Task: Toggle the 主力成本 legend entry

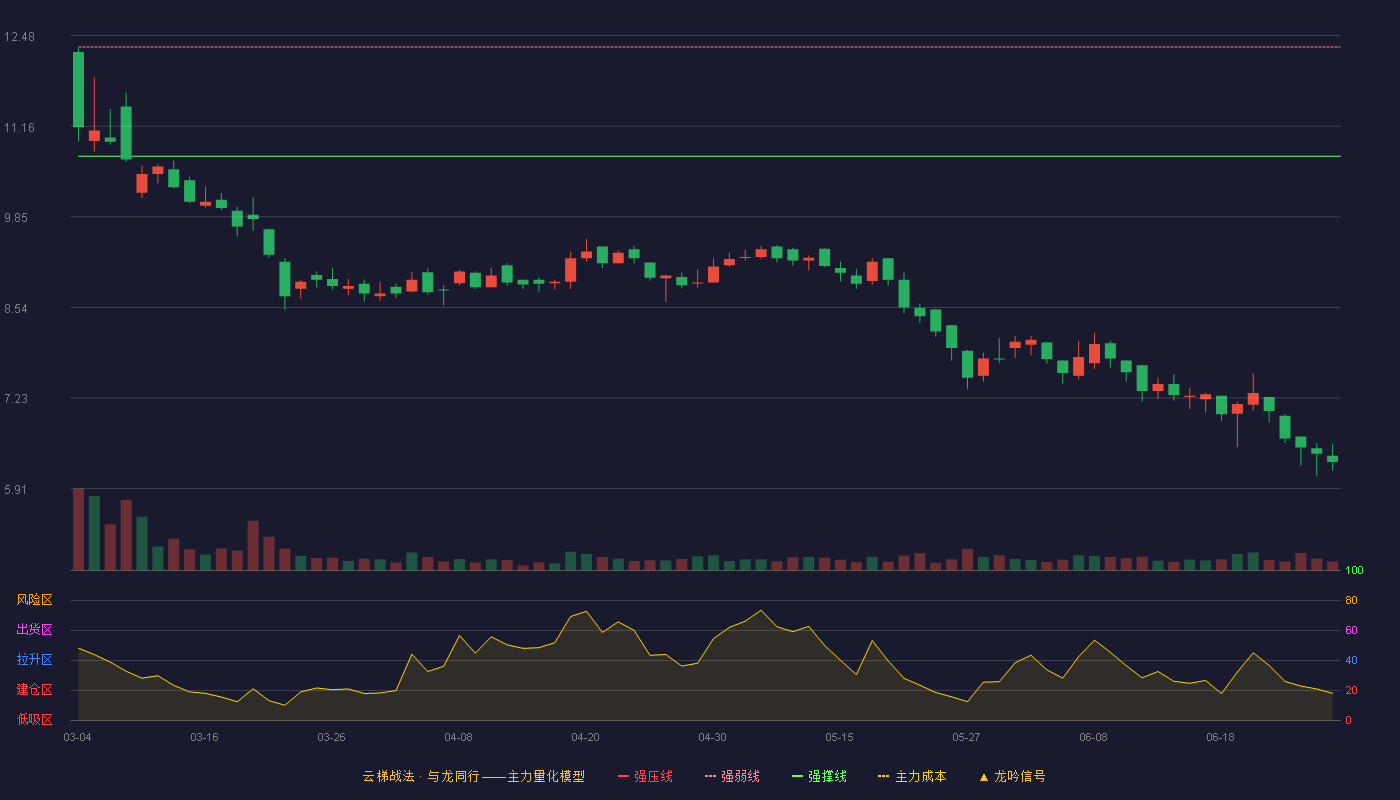Action: [x=912, y=776]
